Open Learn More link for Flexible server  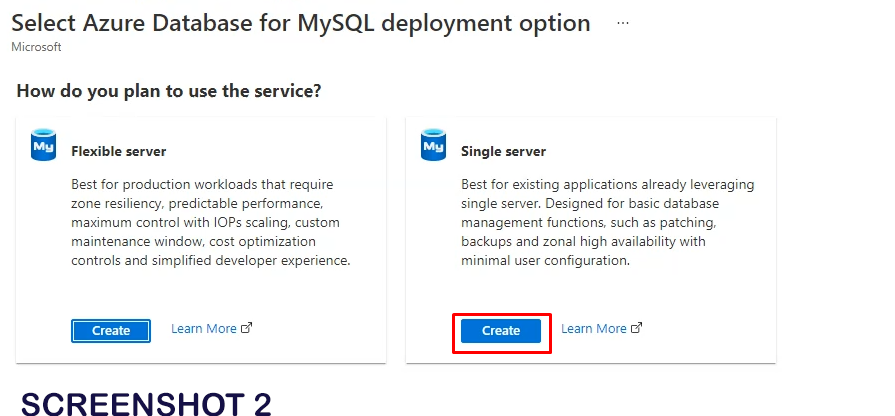point(204,328)
